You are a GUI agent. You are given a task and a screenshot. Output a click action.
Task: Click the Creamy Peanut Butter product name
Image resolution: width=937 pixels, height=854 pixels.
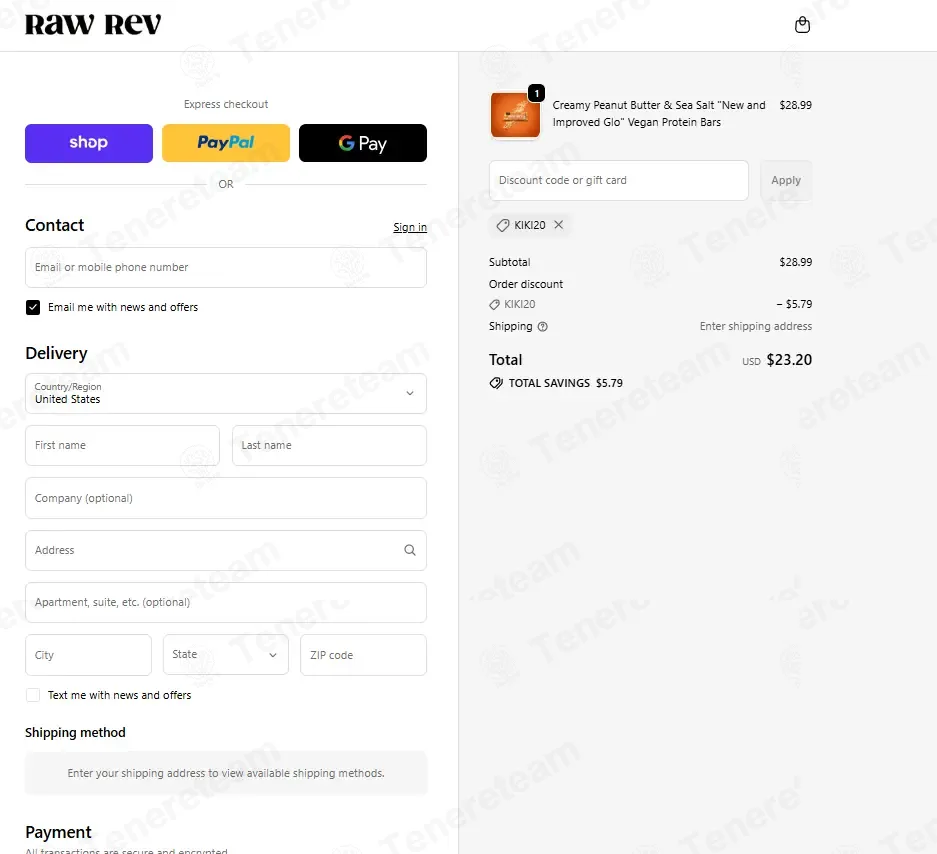click(659, 114)
